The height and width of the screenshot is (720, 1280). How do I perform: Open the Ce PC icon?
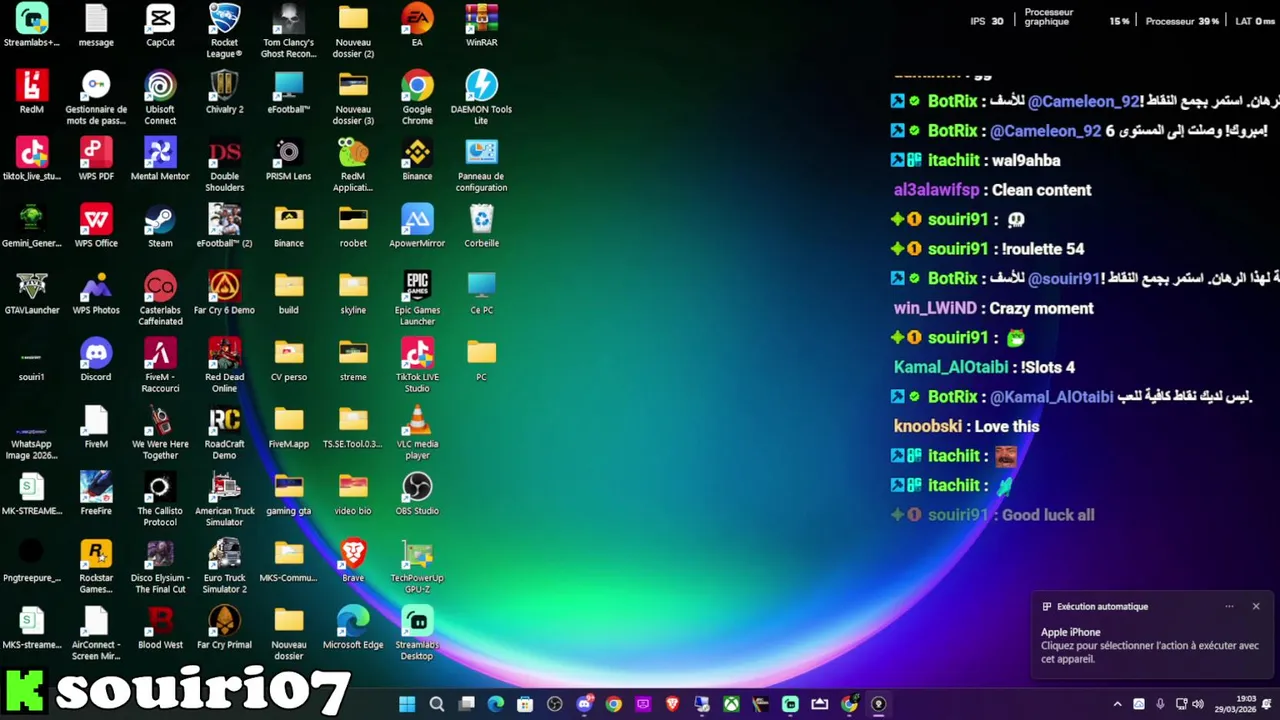click(481, 293)
